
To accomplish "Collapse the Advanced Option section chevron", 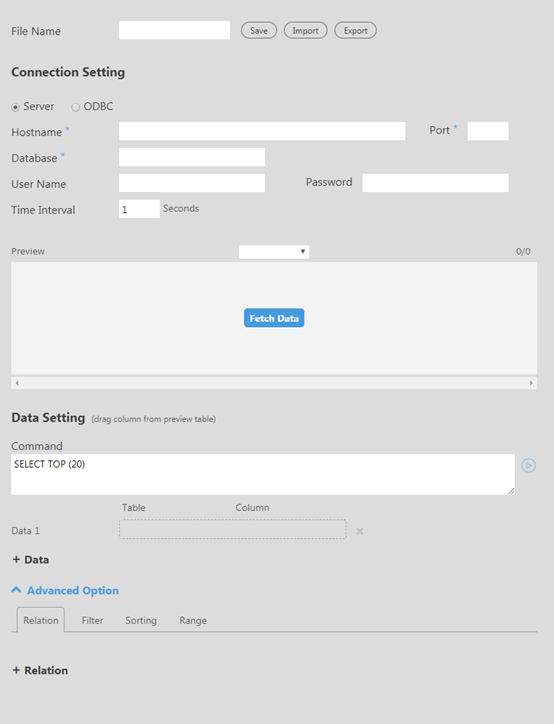I will click(16, 590).
